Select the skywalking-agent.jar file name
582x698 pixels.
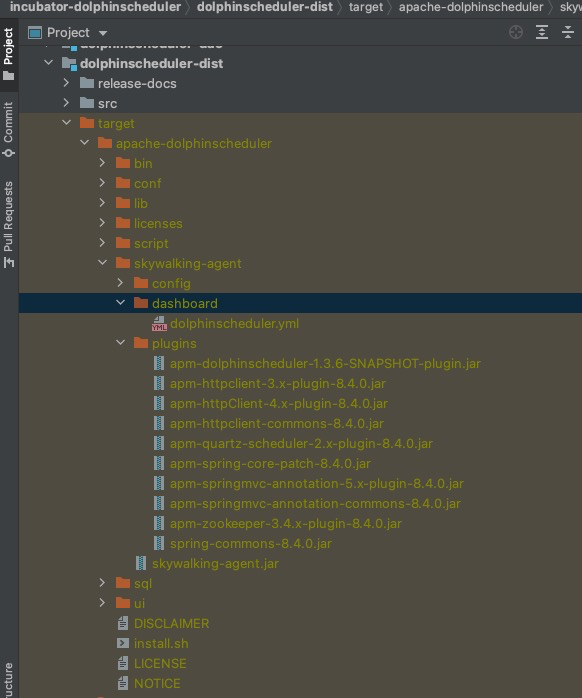pos(215,564)
